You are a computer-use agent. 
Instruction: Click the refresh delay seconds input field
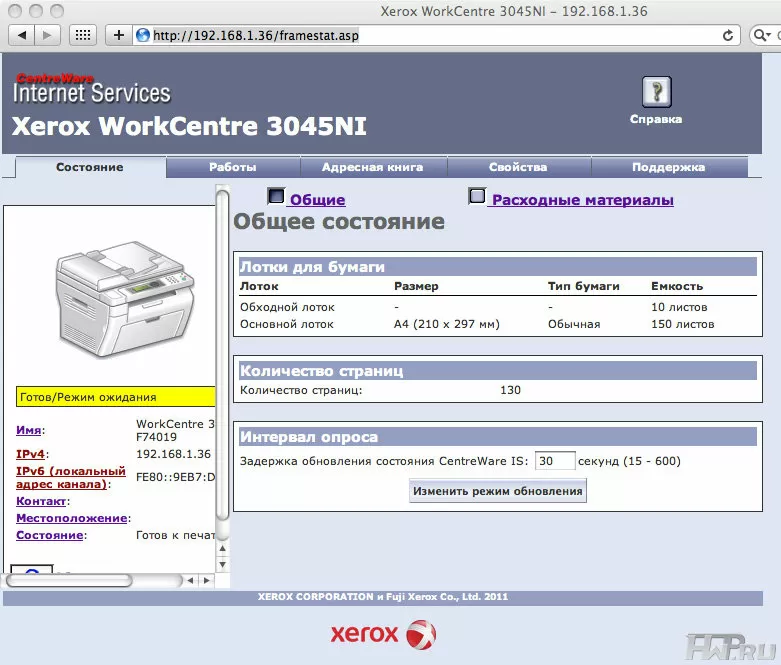pyautogui.click(x=555, y=461)
